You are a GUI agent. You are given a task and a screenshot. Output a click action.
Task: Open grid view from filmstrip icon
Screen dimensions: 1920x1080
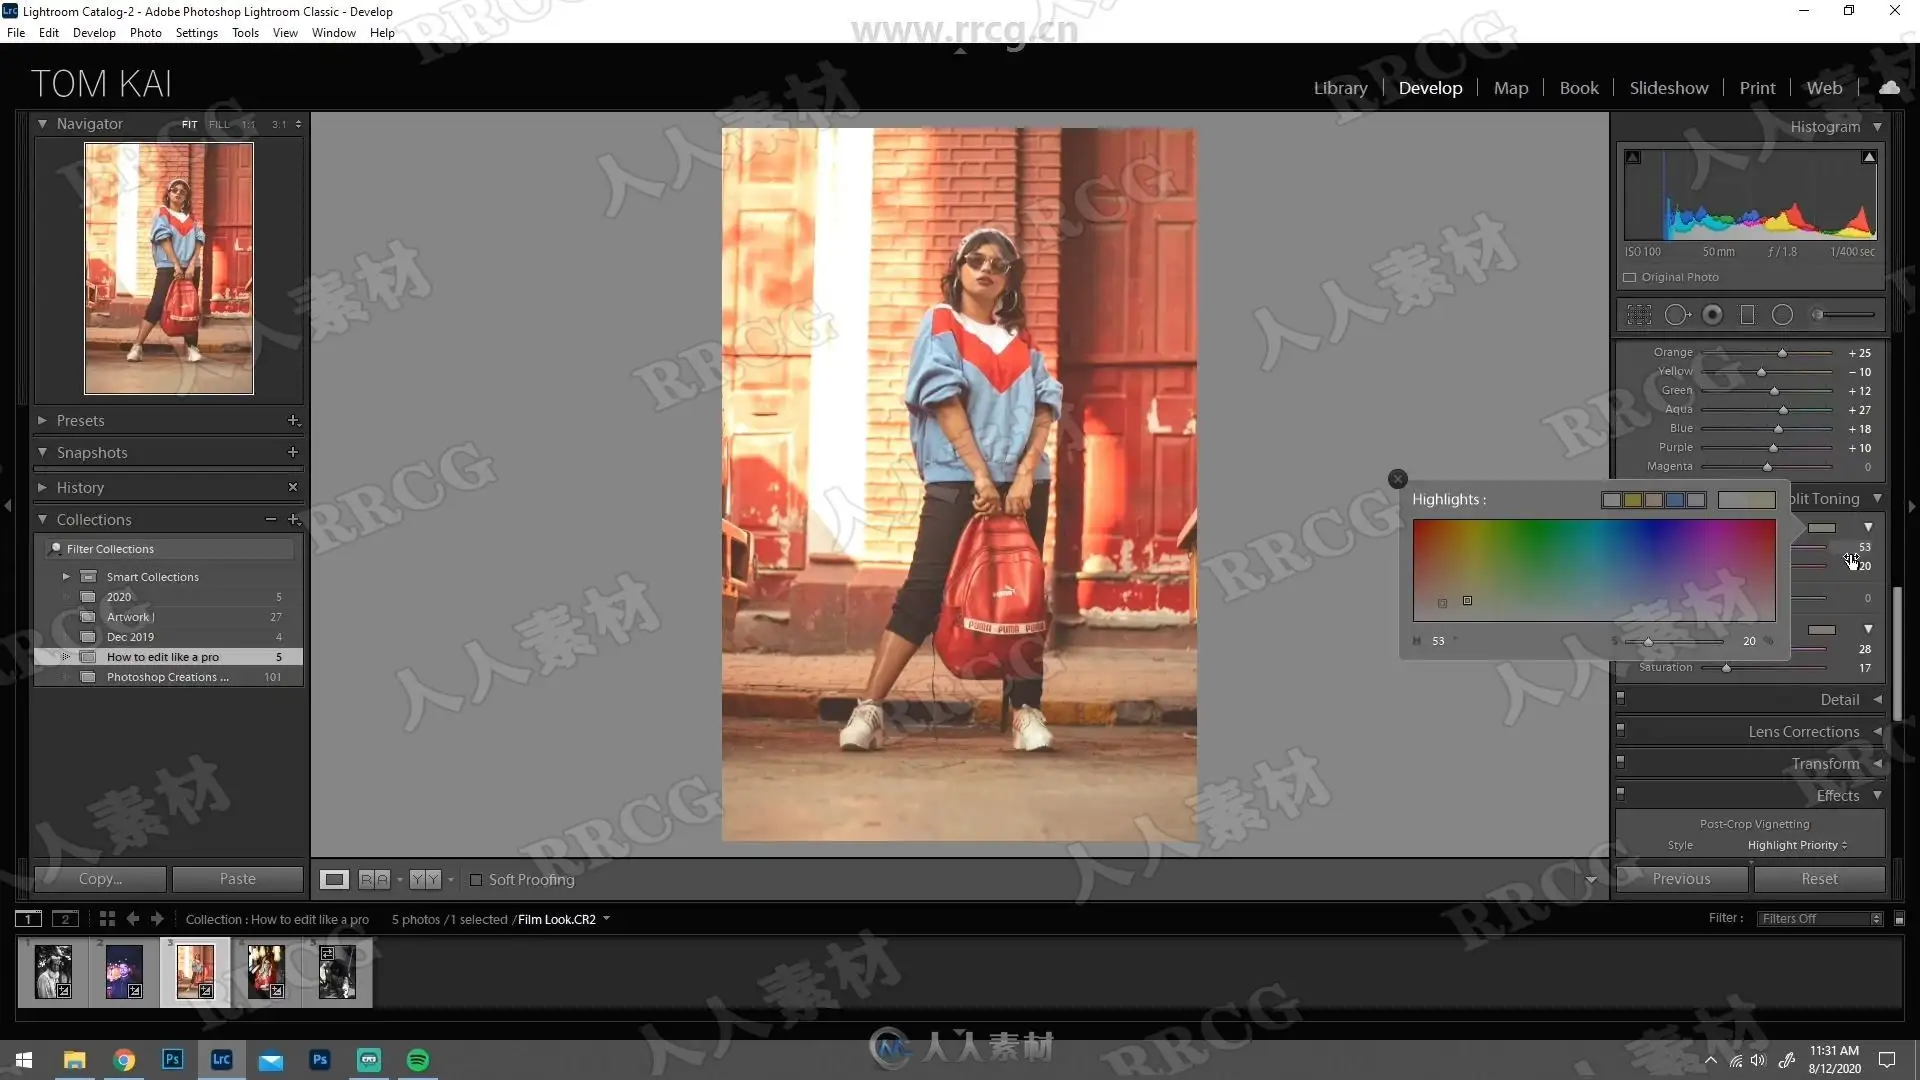(107, 919)
